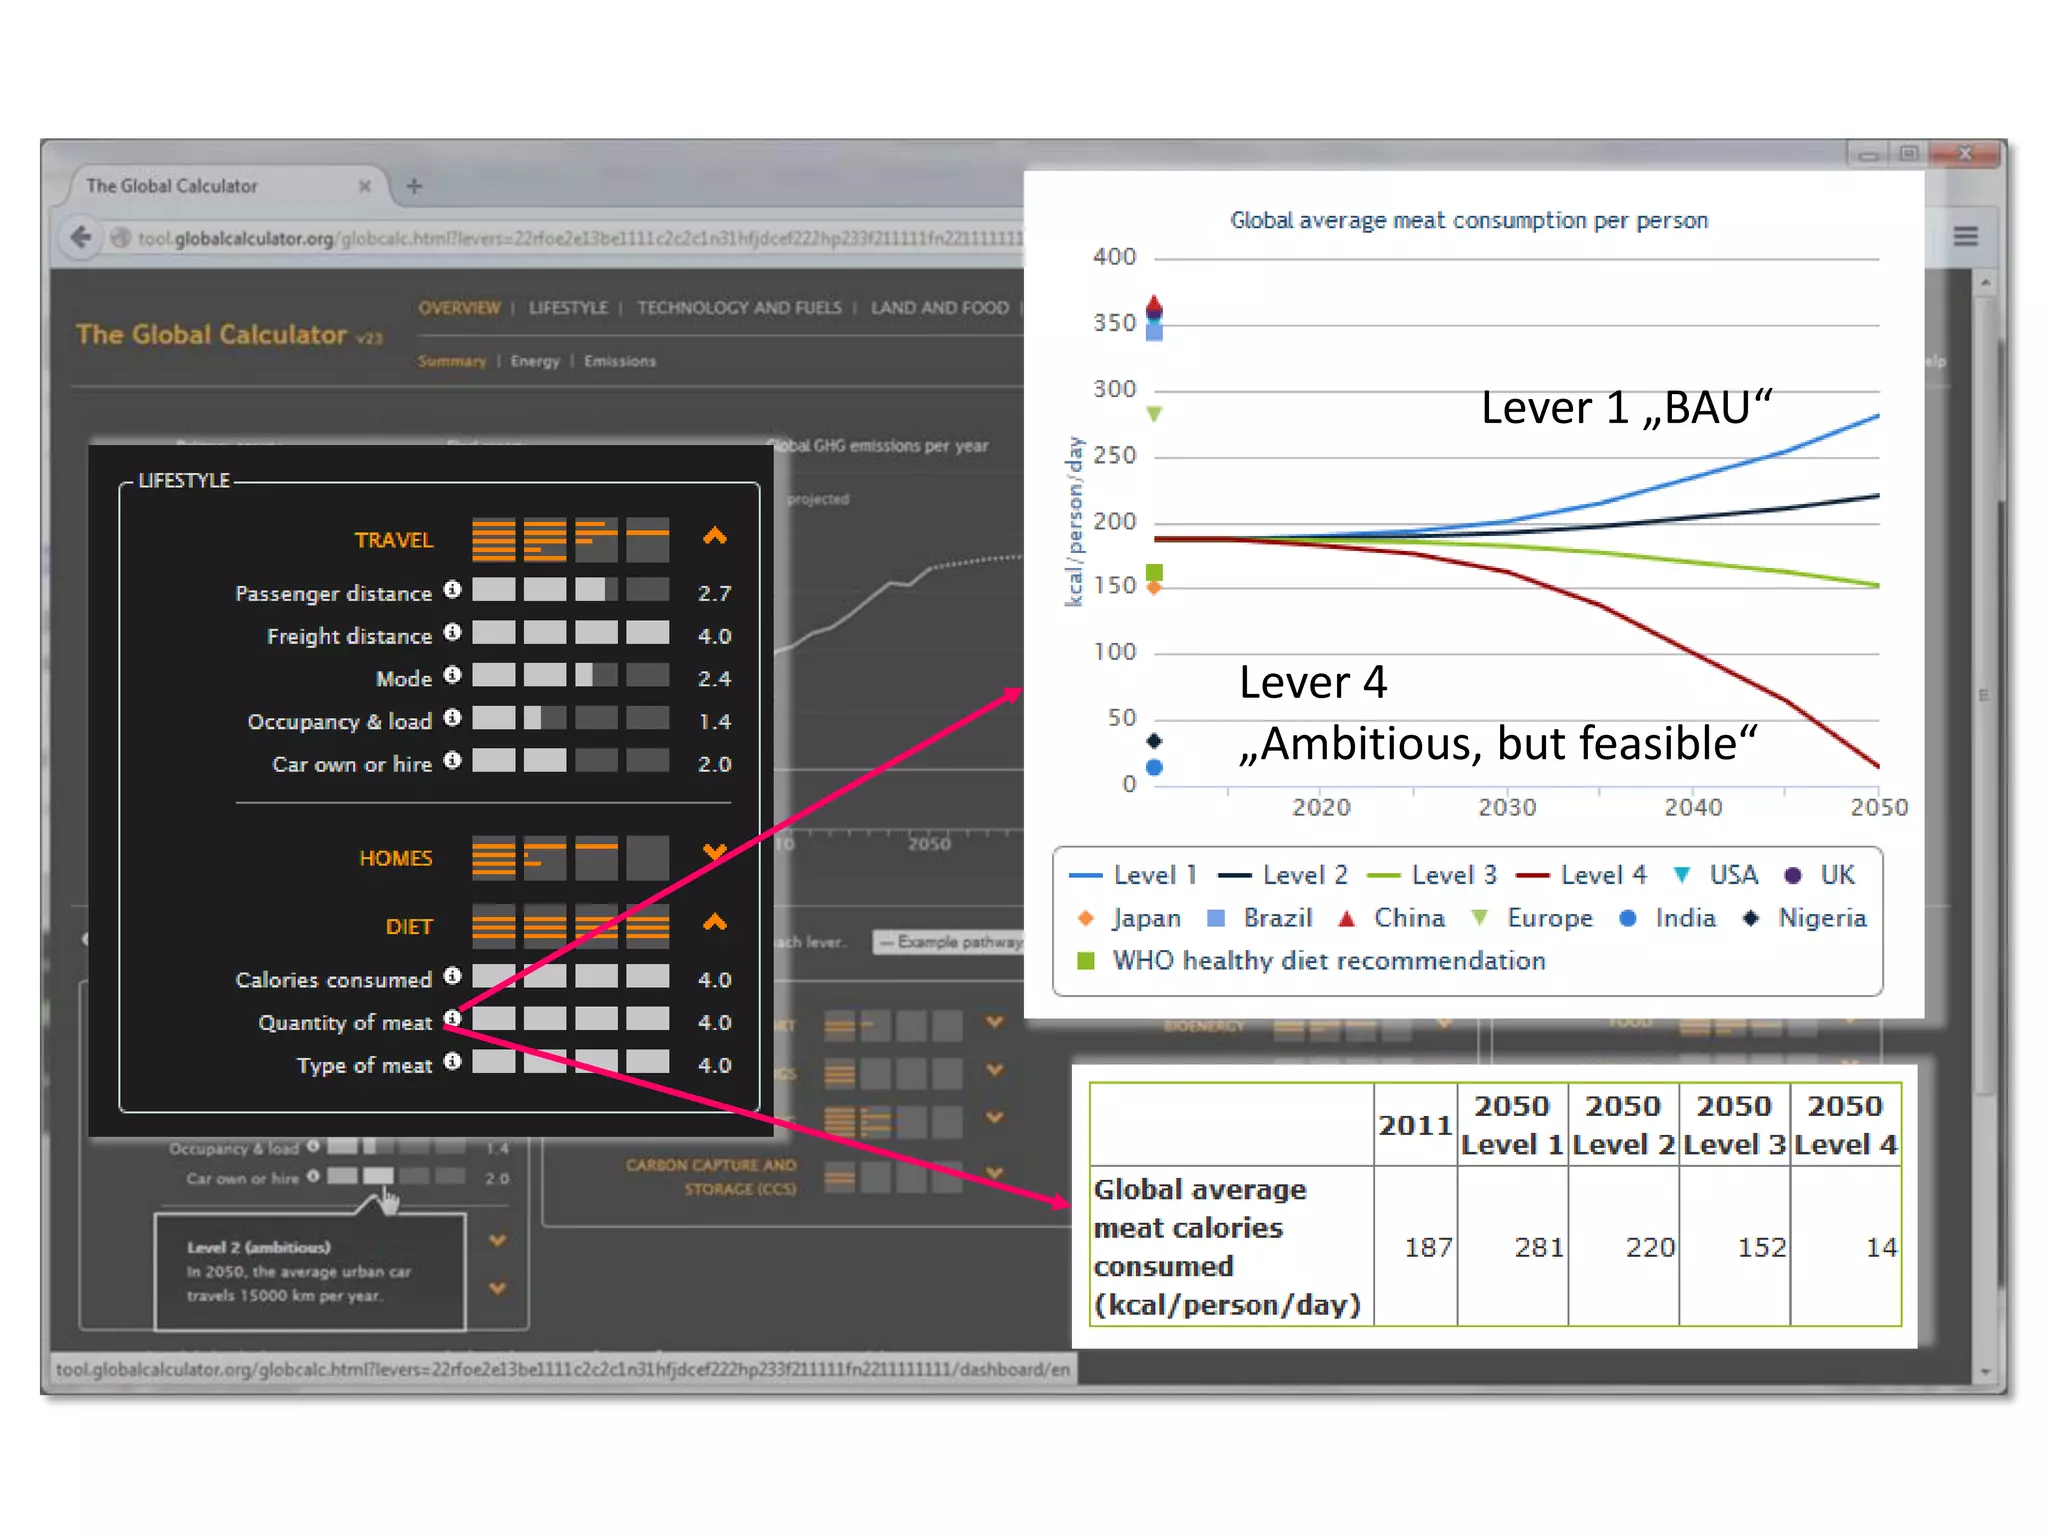Open a new browser tab with plus
Screen dimensions: 2048x1536
point(414,186)
